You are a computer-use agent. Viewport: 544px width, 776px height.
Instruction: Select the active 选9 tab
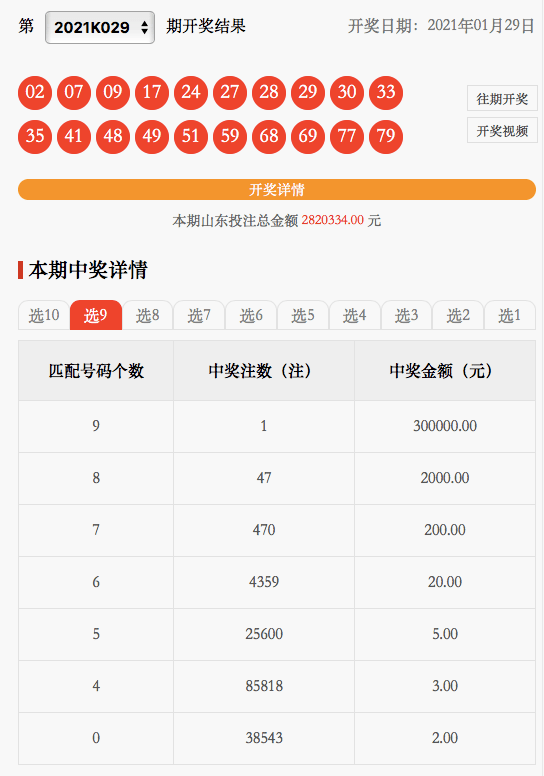point(96,315)
